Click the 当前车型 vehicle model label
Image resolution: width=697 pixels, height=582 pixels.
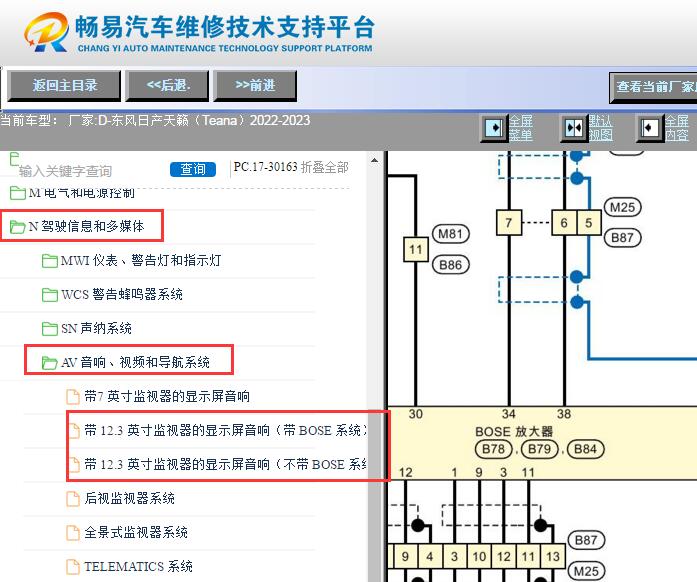pos(155,120)
